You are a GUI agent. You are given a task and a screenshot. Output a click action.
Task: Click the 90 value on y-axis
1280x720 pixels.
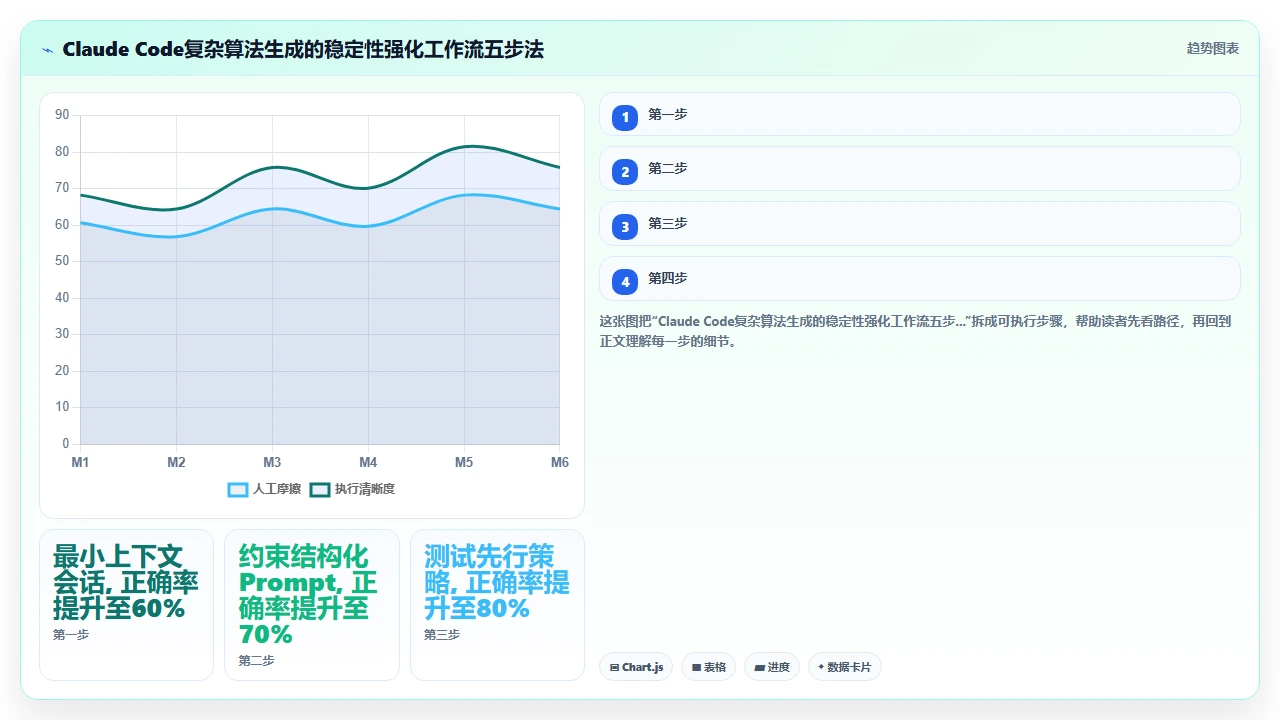pos(62,115)
